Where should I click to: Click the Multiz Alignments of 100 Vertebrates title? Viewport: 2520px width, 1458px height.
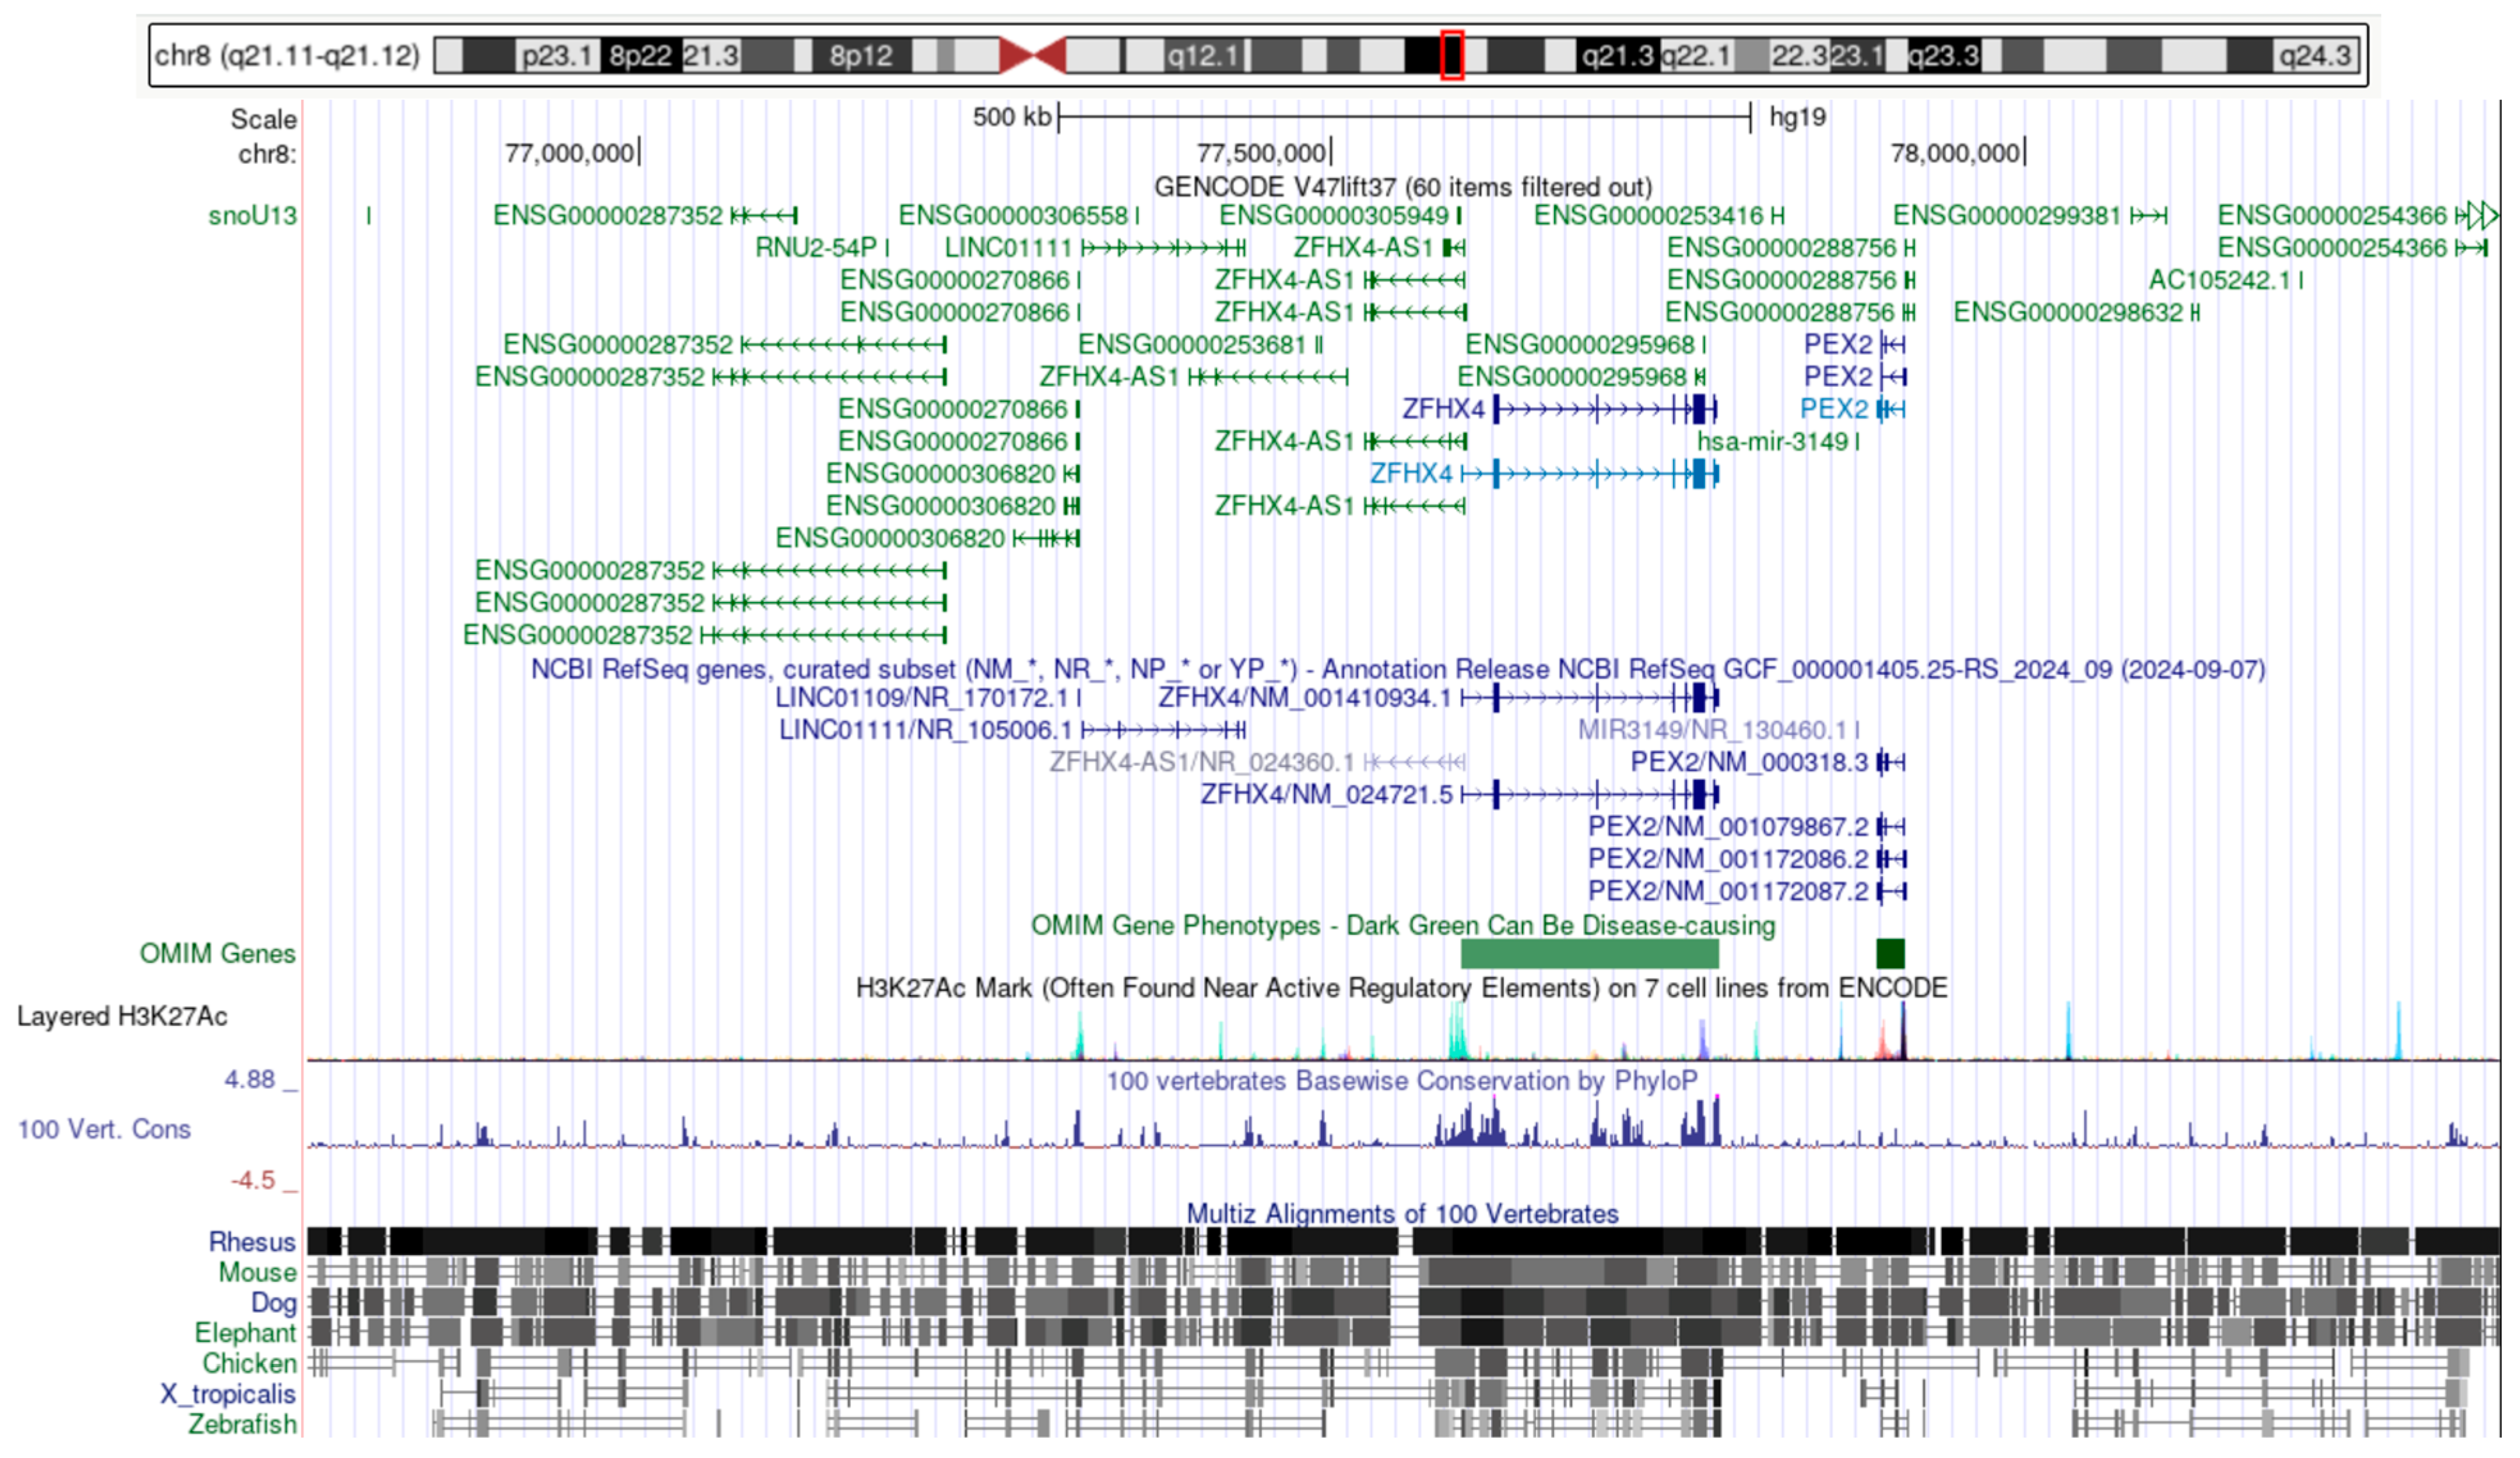coord(1402,1213)
